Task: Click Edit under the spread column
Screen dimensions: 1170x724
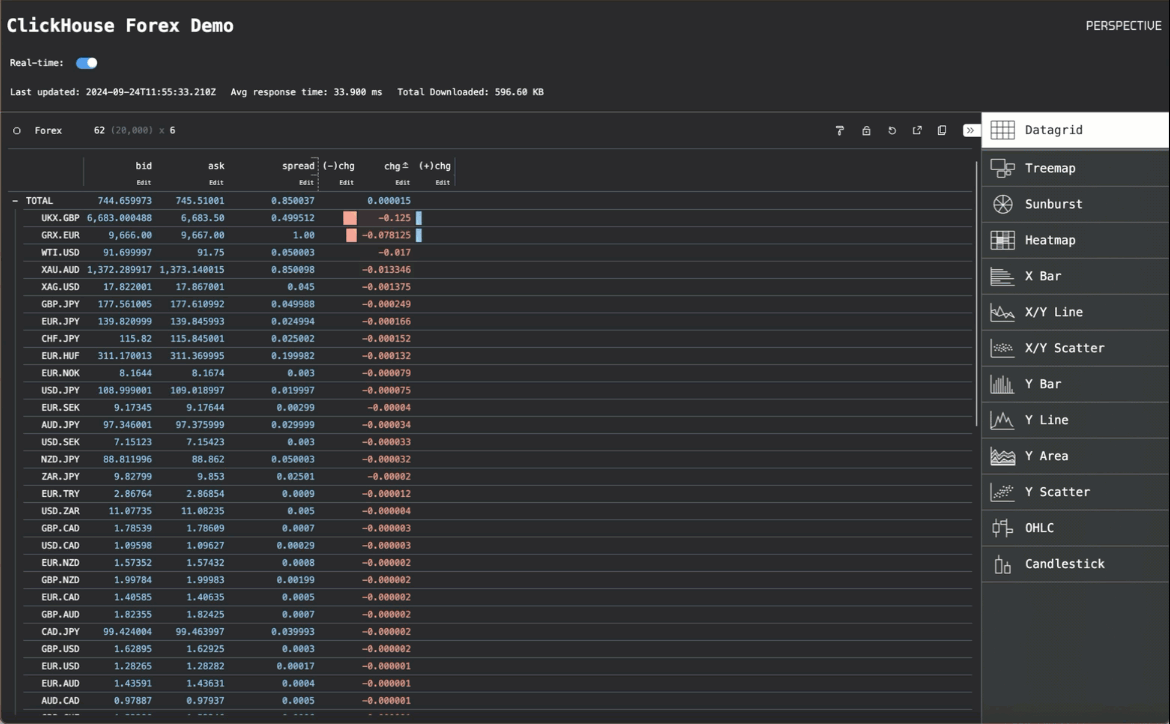Action: (306, 183)
